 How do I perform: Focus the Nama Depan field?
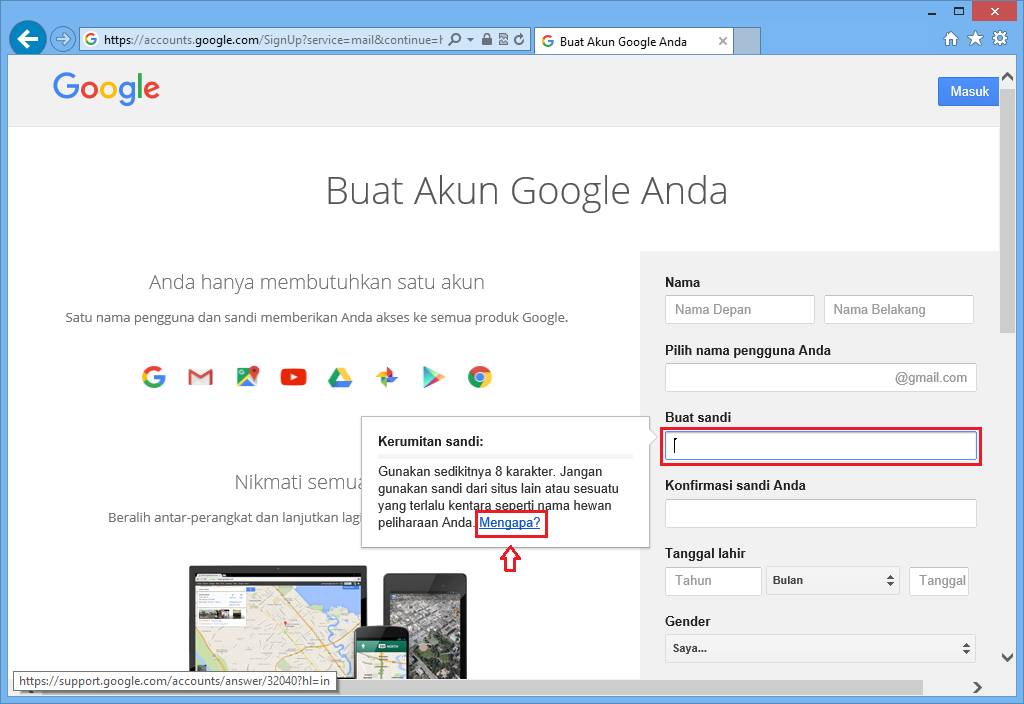point(740,310)
